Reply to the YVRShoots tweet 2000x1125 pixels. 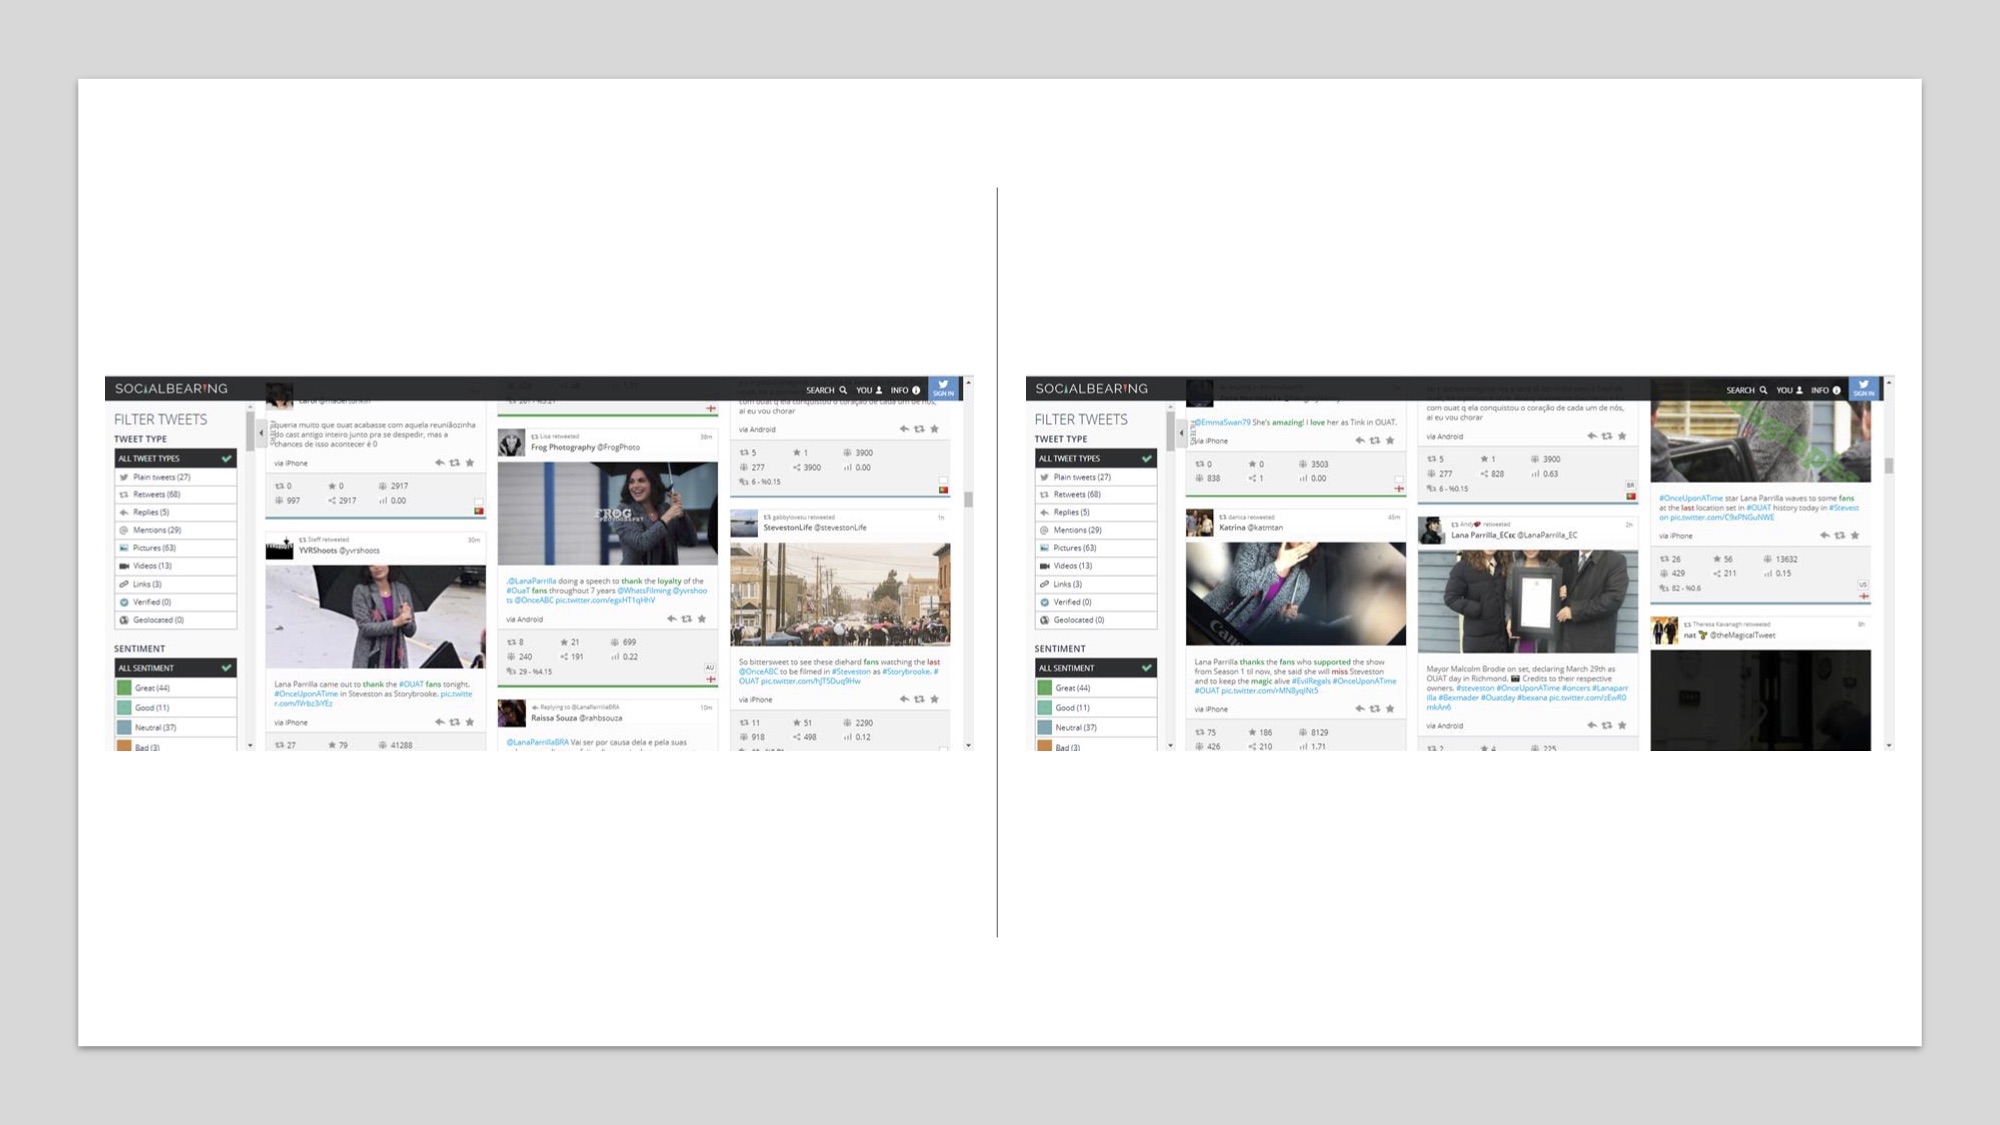coord(439,722)
